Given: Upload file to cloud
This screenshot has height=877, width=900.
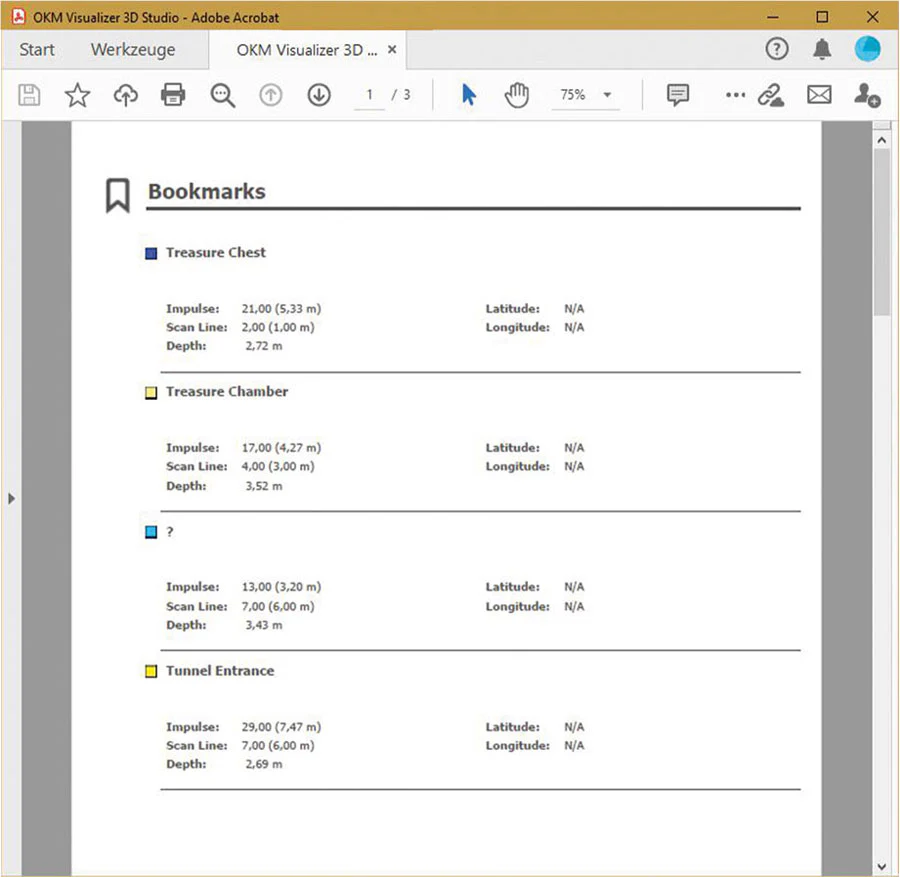Looking at the screenshot, I should point(126,95).
